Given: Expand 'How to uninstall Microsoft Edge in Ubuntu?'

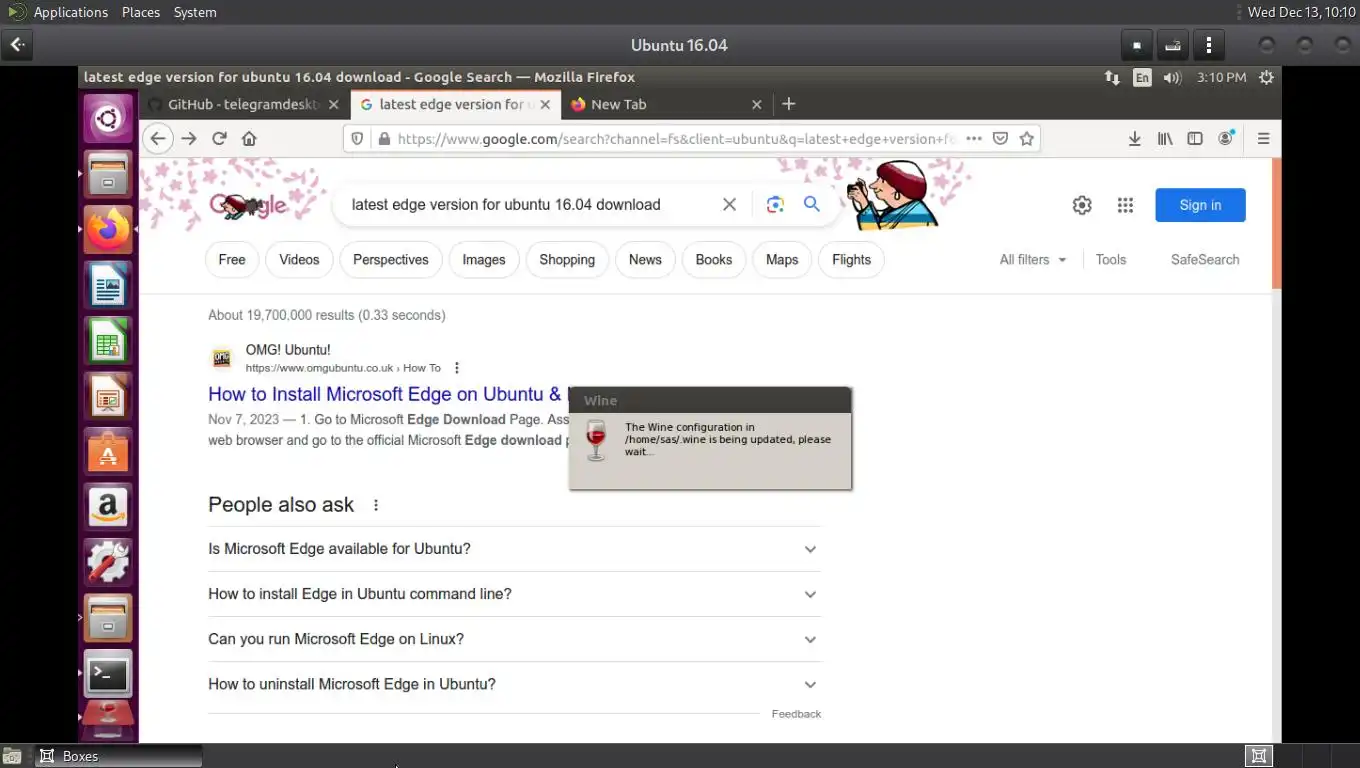Looking at the screenshot, I should [514, 684].
